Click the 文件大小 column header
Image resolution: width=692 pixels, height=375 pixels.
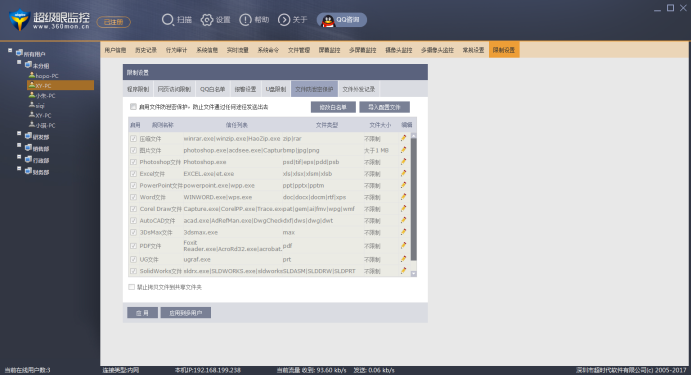pyautogui.click(x=380, y=125)
